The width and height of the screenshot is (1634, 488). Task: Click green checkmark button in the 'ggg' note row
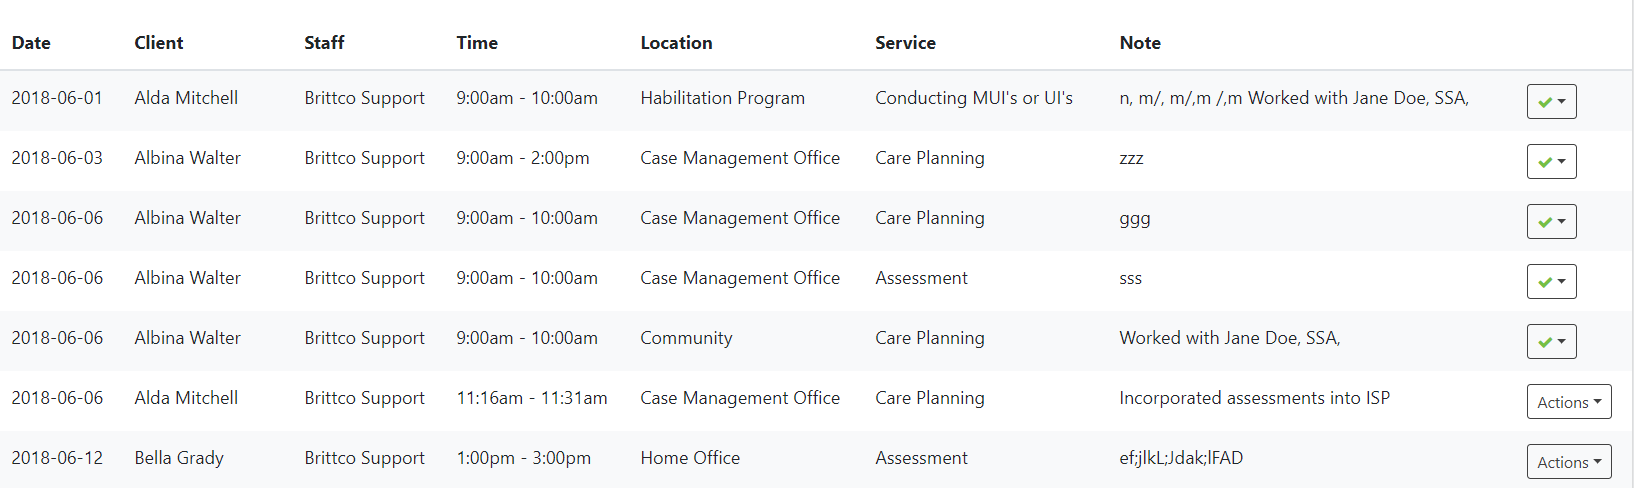[1551, 221]
